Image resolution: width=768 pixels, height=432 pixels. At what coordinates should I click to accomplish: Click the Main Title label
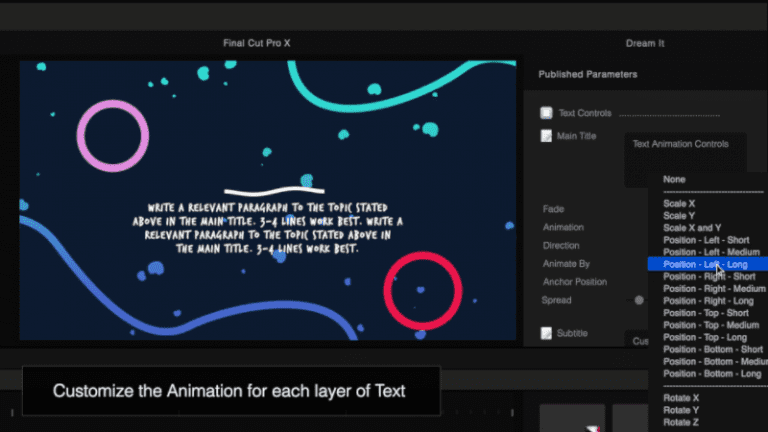[x=576, y=136]
